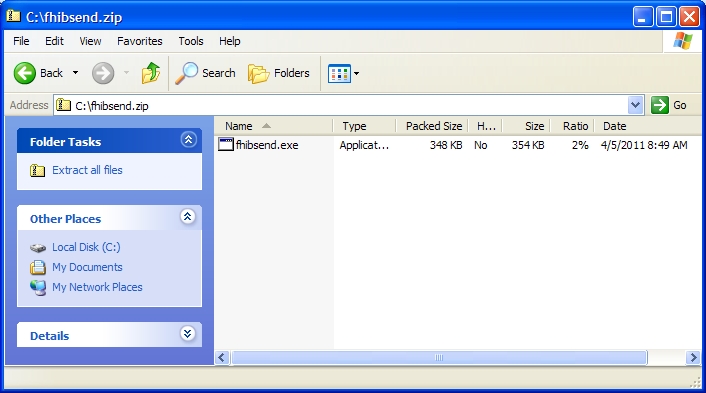706x393 pixels.
Task: Go up one folder level
Action: (x=151, y=73)
